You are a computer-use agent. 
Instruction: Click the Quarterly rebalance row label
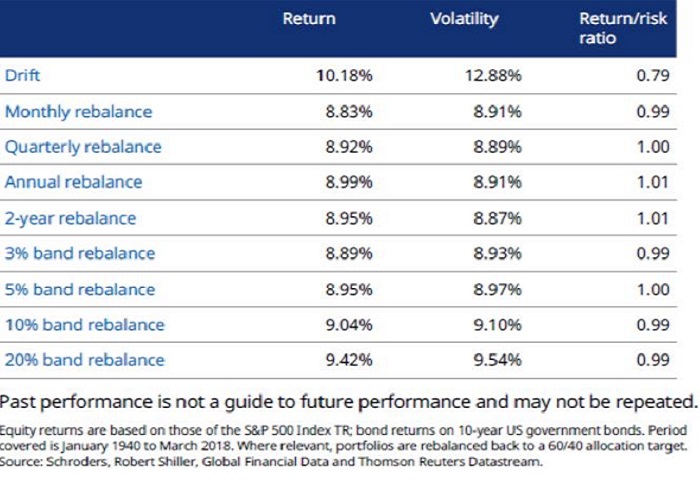83,147
